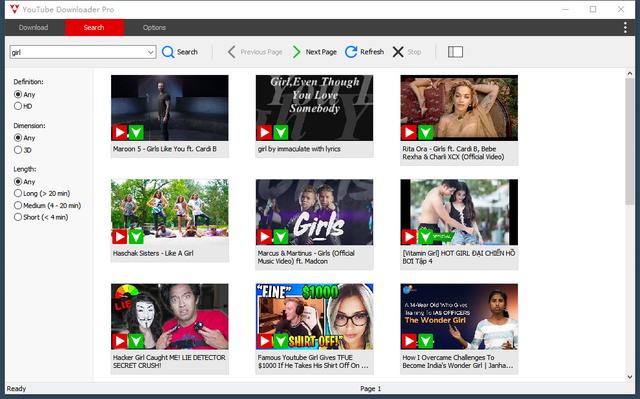
Task: Download Haschak Sisters Like A Girl video
Action: 136,237
